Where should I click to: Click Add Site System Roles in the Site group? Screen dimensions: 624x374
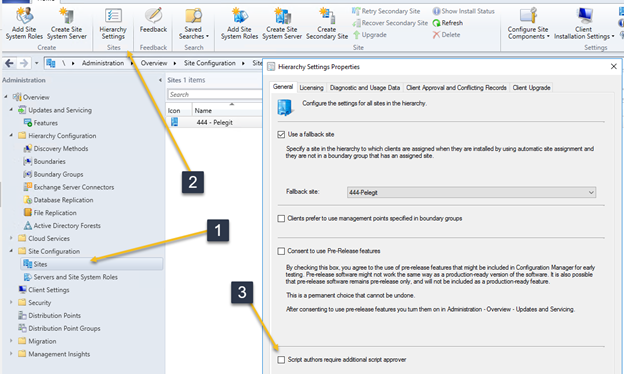click(x=239, y=24)
